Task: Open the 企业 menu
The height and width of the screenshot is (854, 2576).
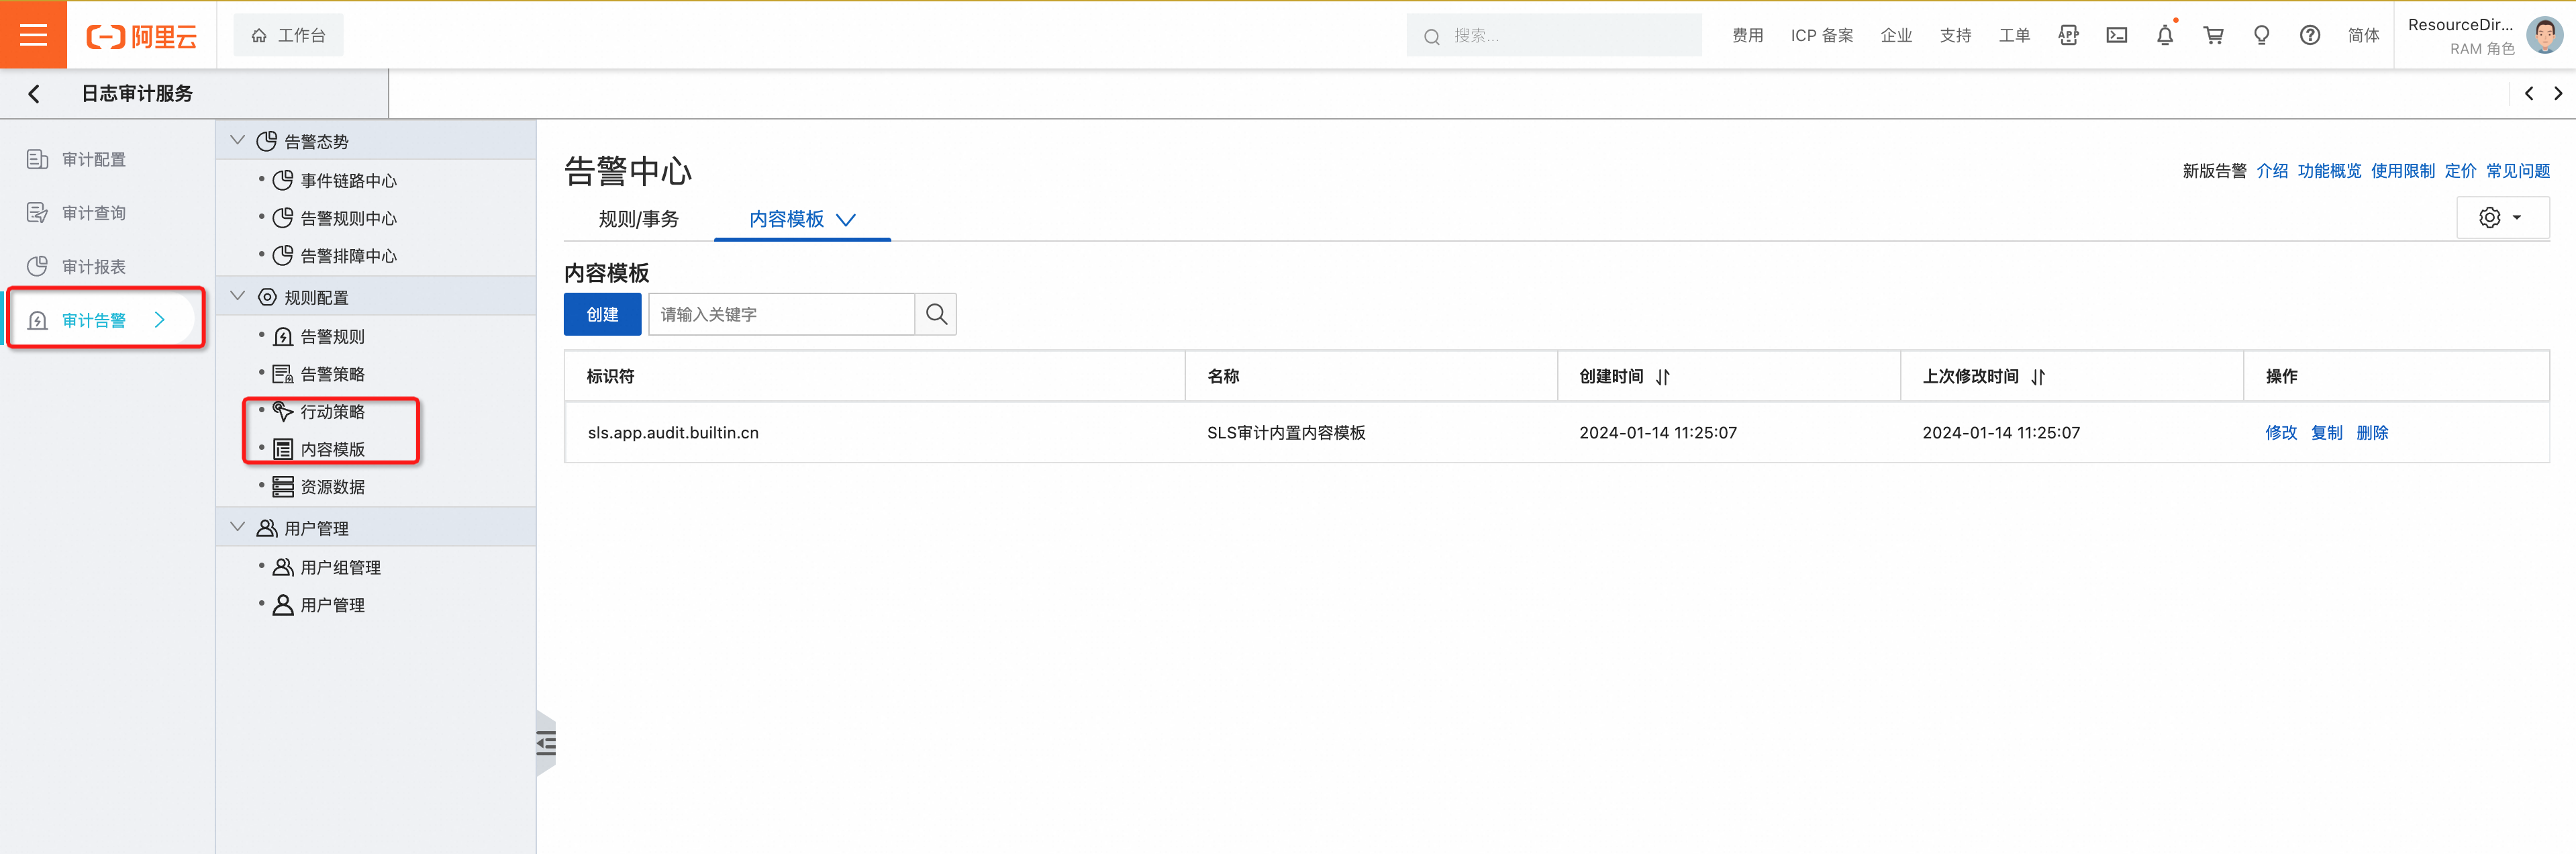Action: click(x=1895, y=36)
